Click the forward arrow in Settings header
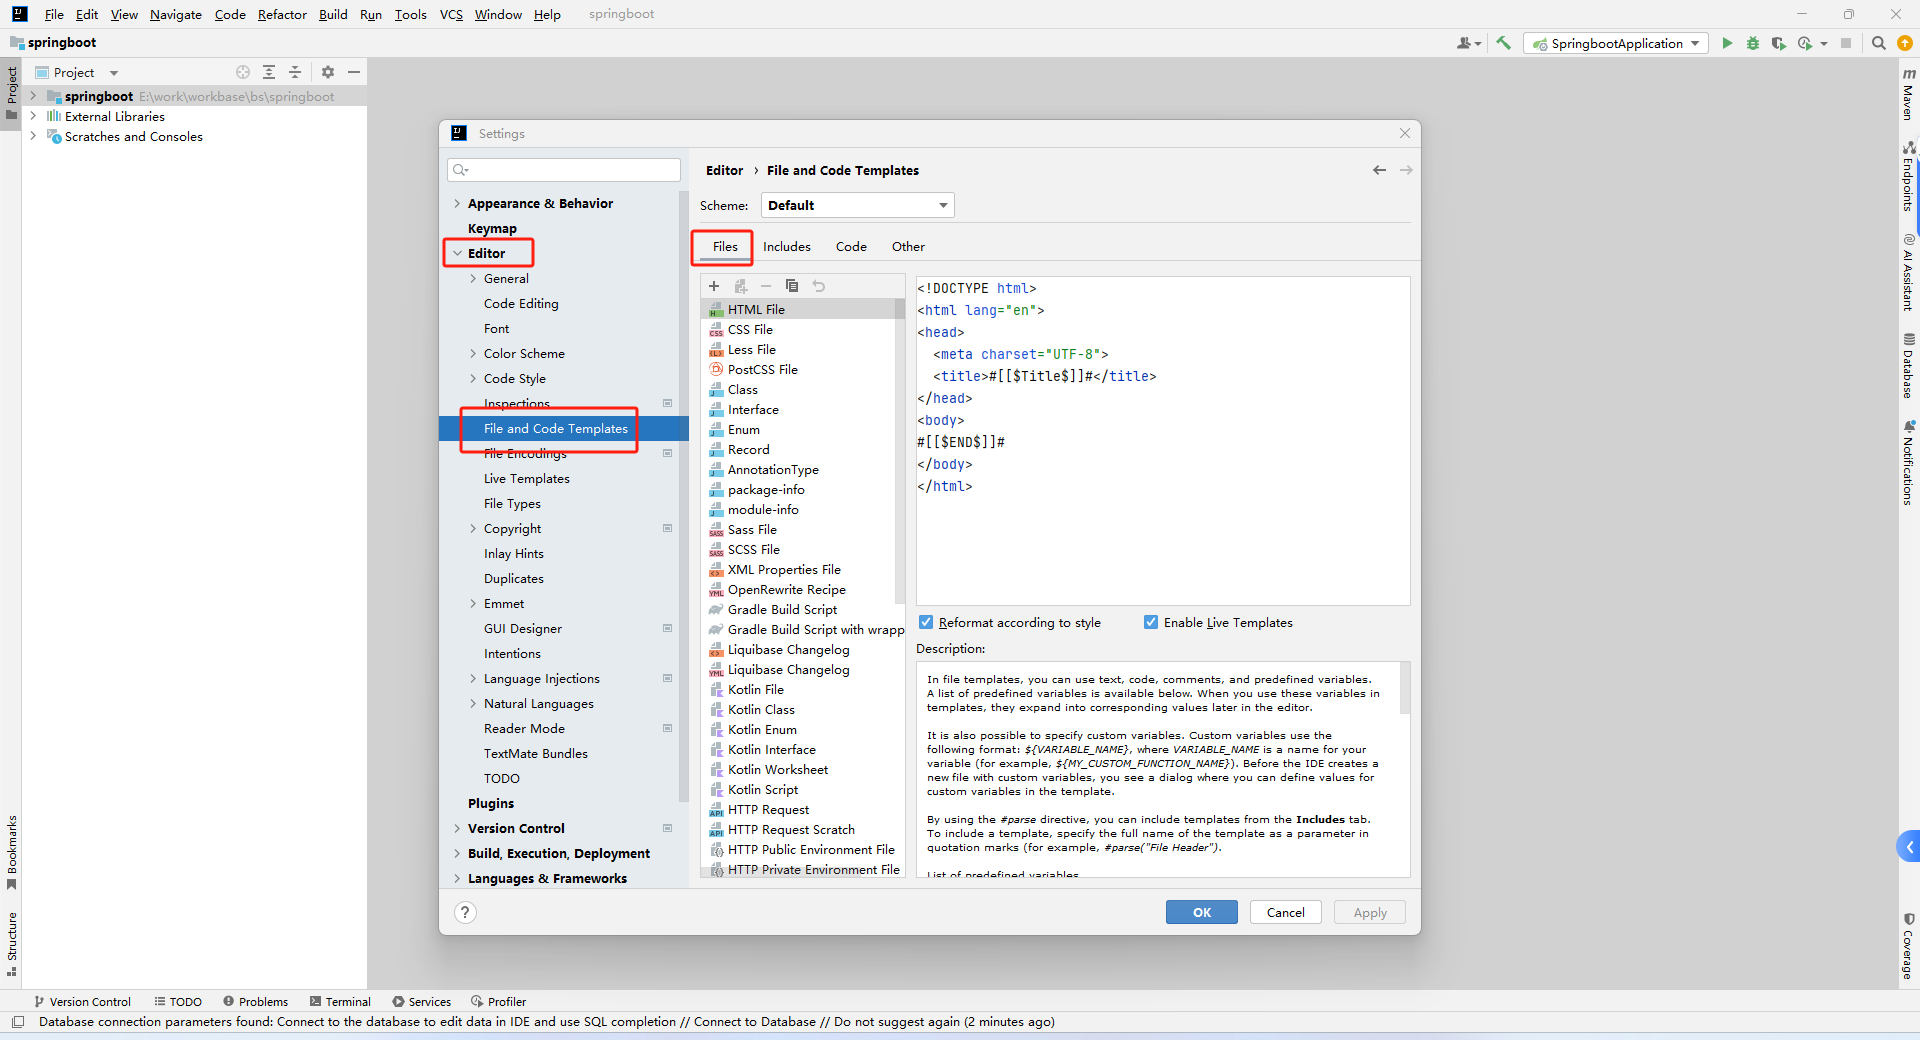The image size is (1920, 1040). pos(1406,170)
